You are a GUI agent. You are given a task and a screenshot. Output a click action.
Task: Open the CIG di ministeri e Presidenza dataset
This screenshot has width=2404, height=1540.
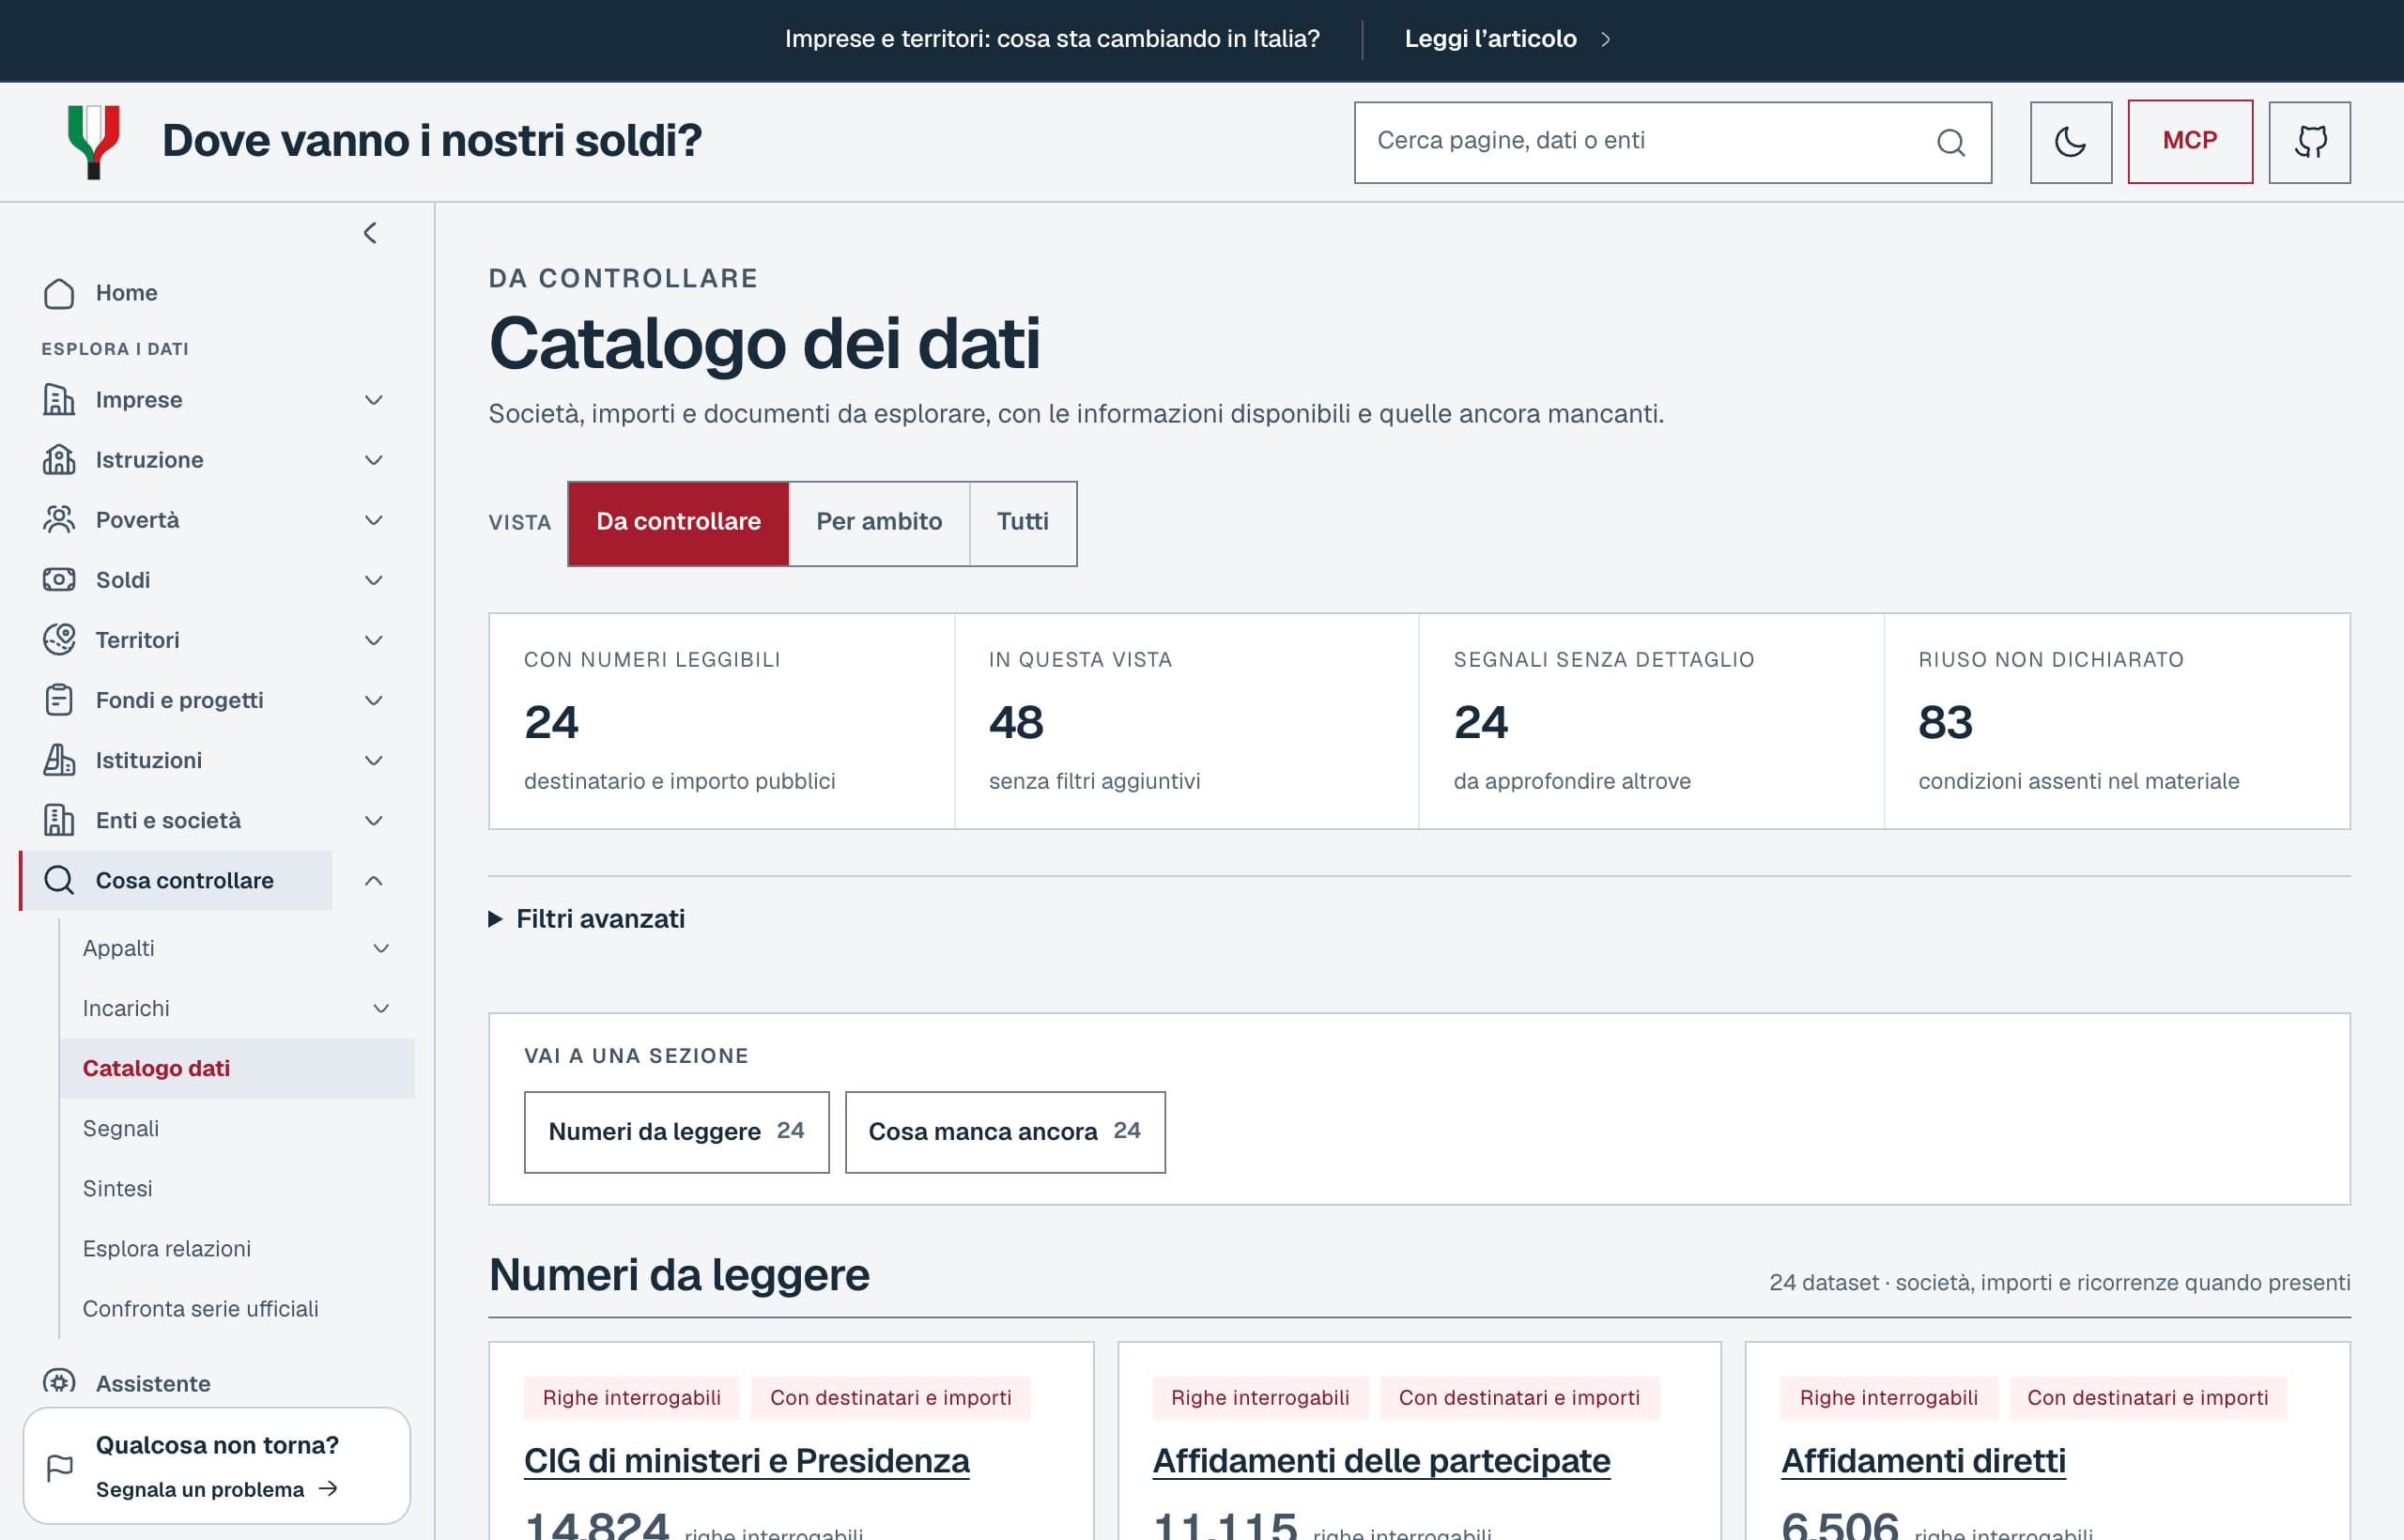pyautogui.click(x=747, y=1461)
